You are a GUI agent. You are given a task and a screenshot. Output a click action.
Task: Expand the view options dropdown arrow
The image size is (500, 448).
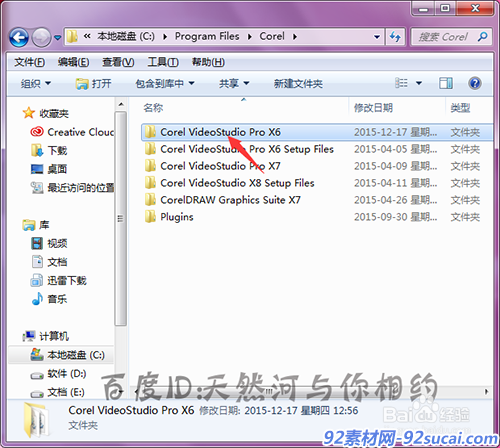click(x=419, y=83)
